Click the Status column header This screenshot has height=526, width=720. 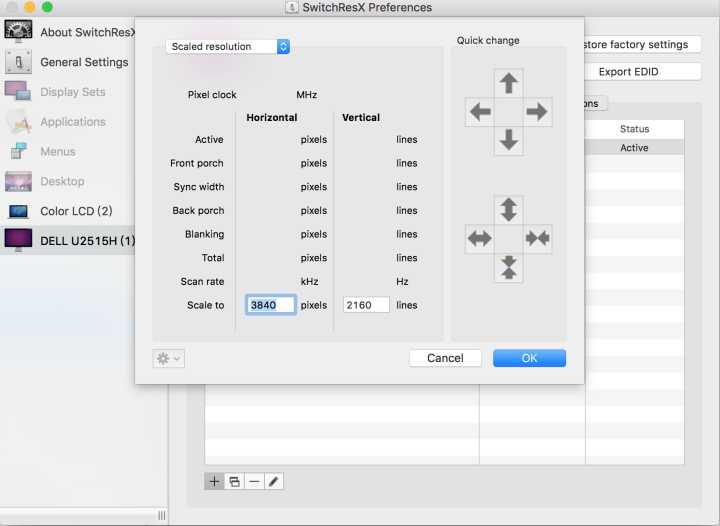(x=634, y=129)
